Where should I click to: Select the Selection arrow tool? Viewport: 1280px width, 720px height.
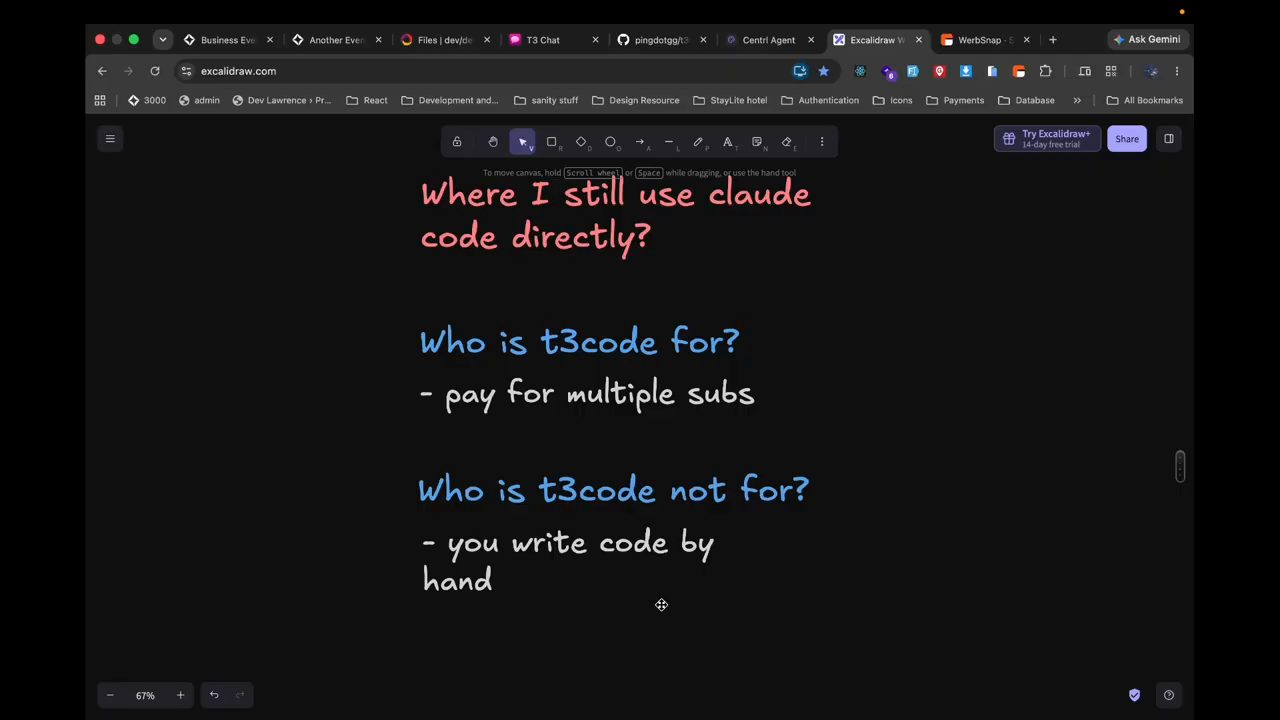click(x=522, y=142)
